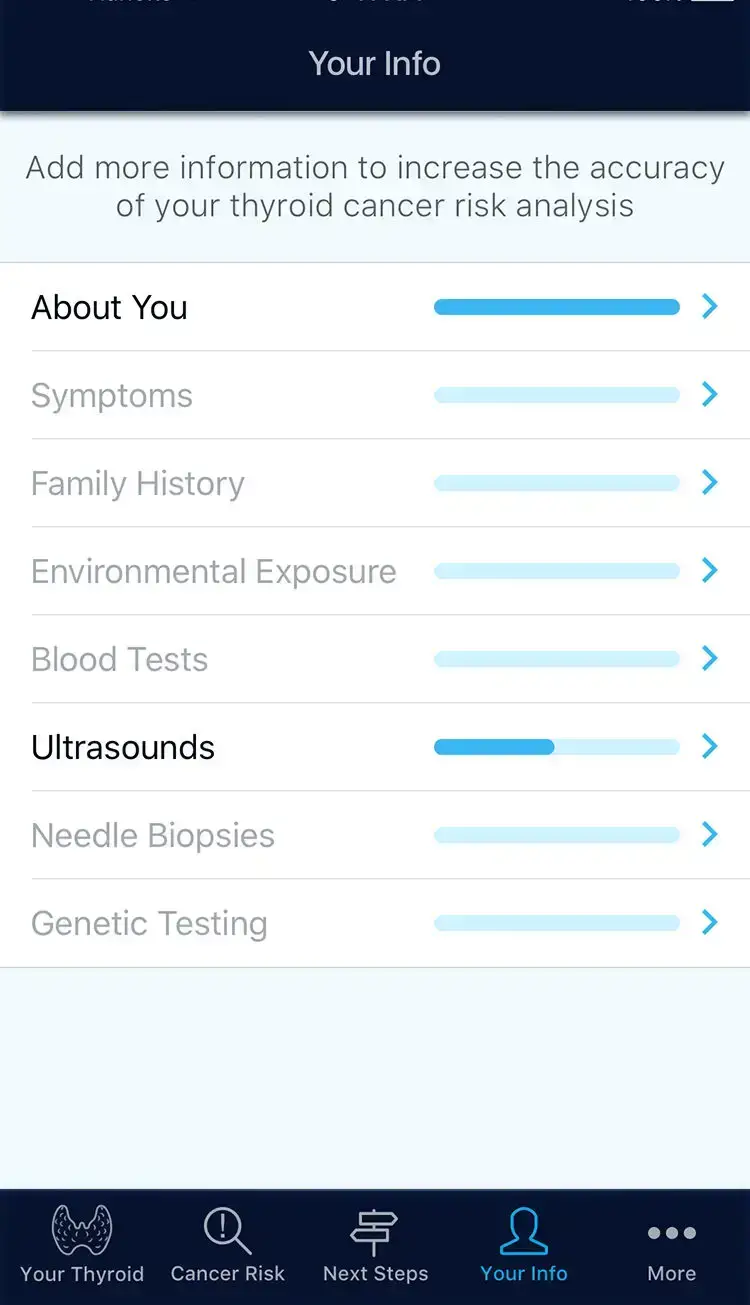Image resolution: width=750 pixels, height=1305 pixels.
Task: Tap the Your Thyroid butterfly icon
Action: pos(82,1230)
